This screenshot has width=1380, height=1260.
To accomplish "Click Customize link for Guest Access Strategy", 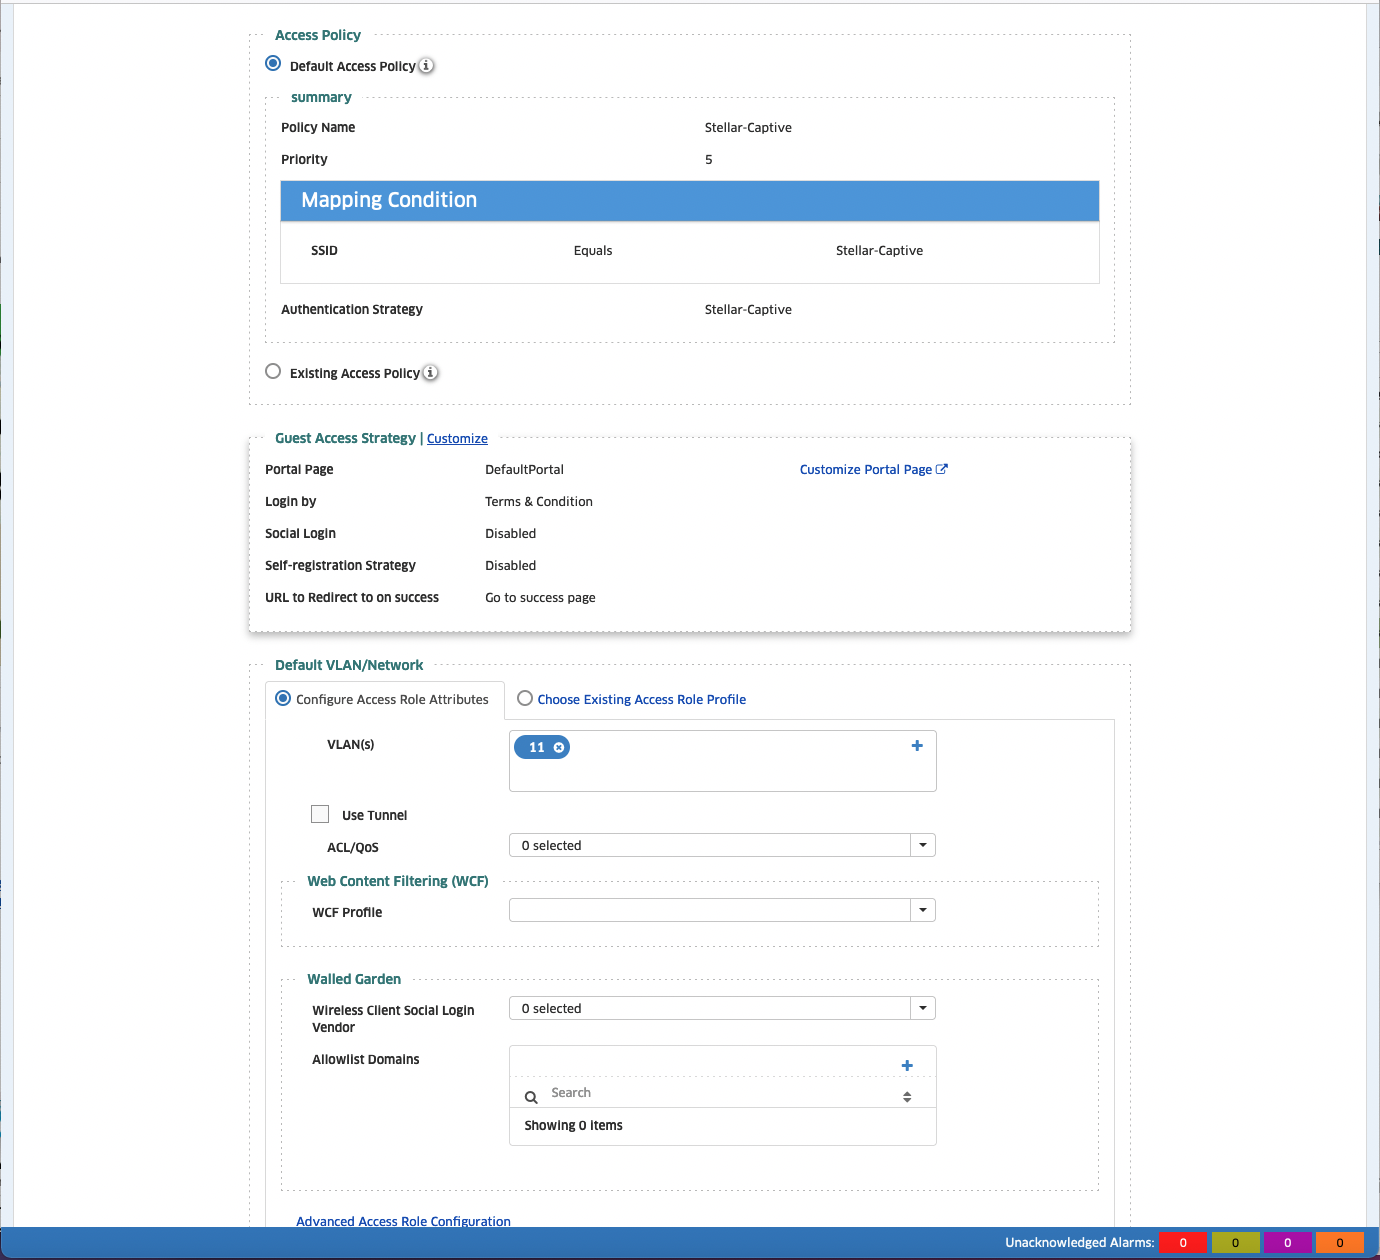I will point(457,439).
